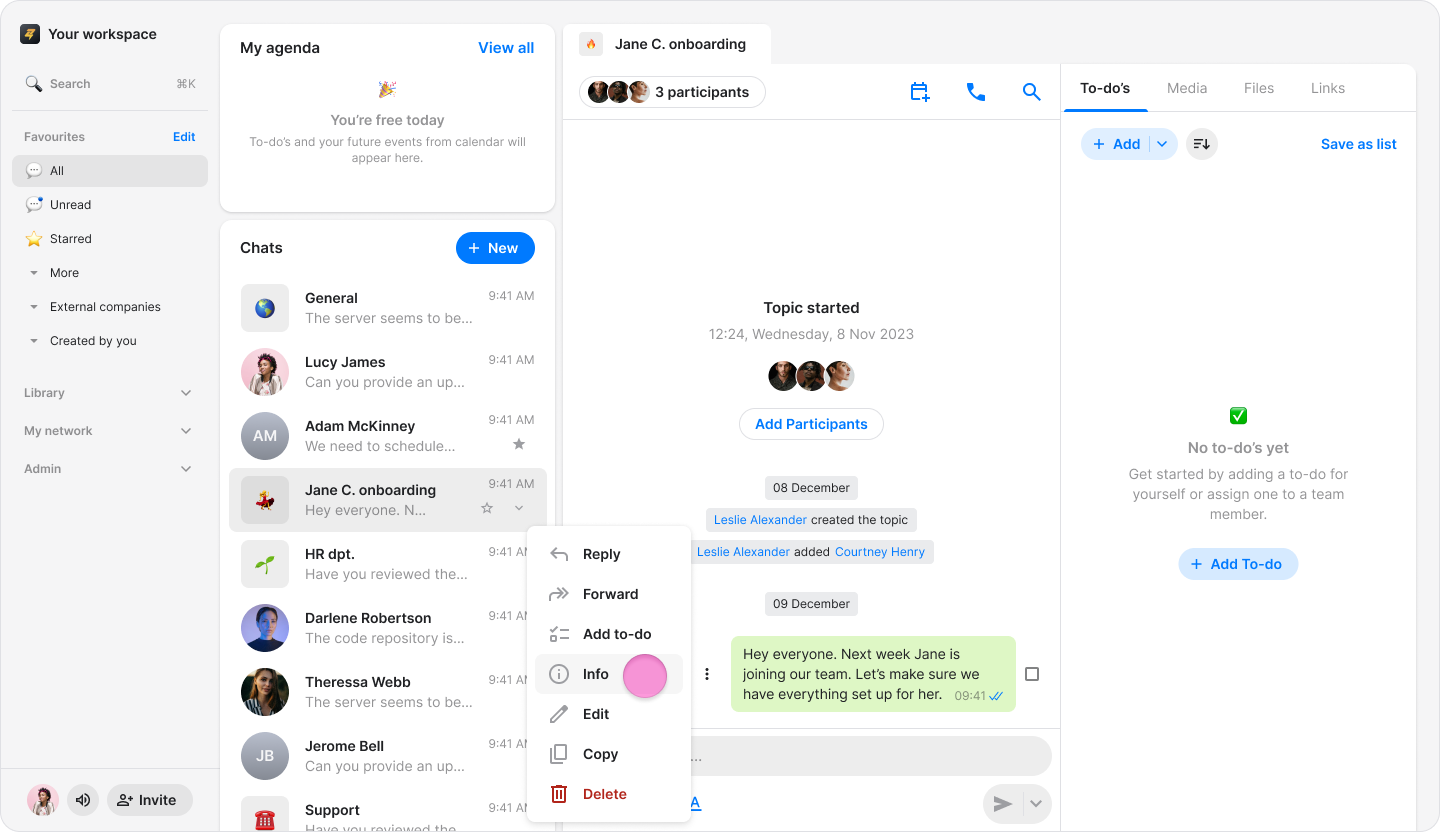
Task: Switch to the Files tab
Action: click(1259, 88)
